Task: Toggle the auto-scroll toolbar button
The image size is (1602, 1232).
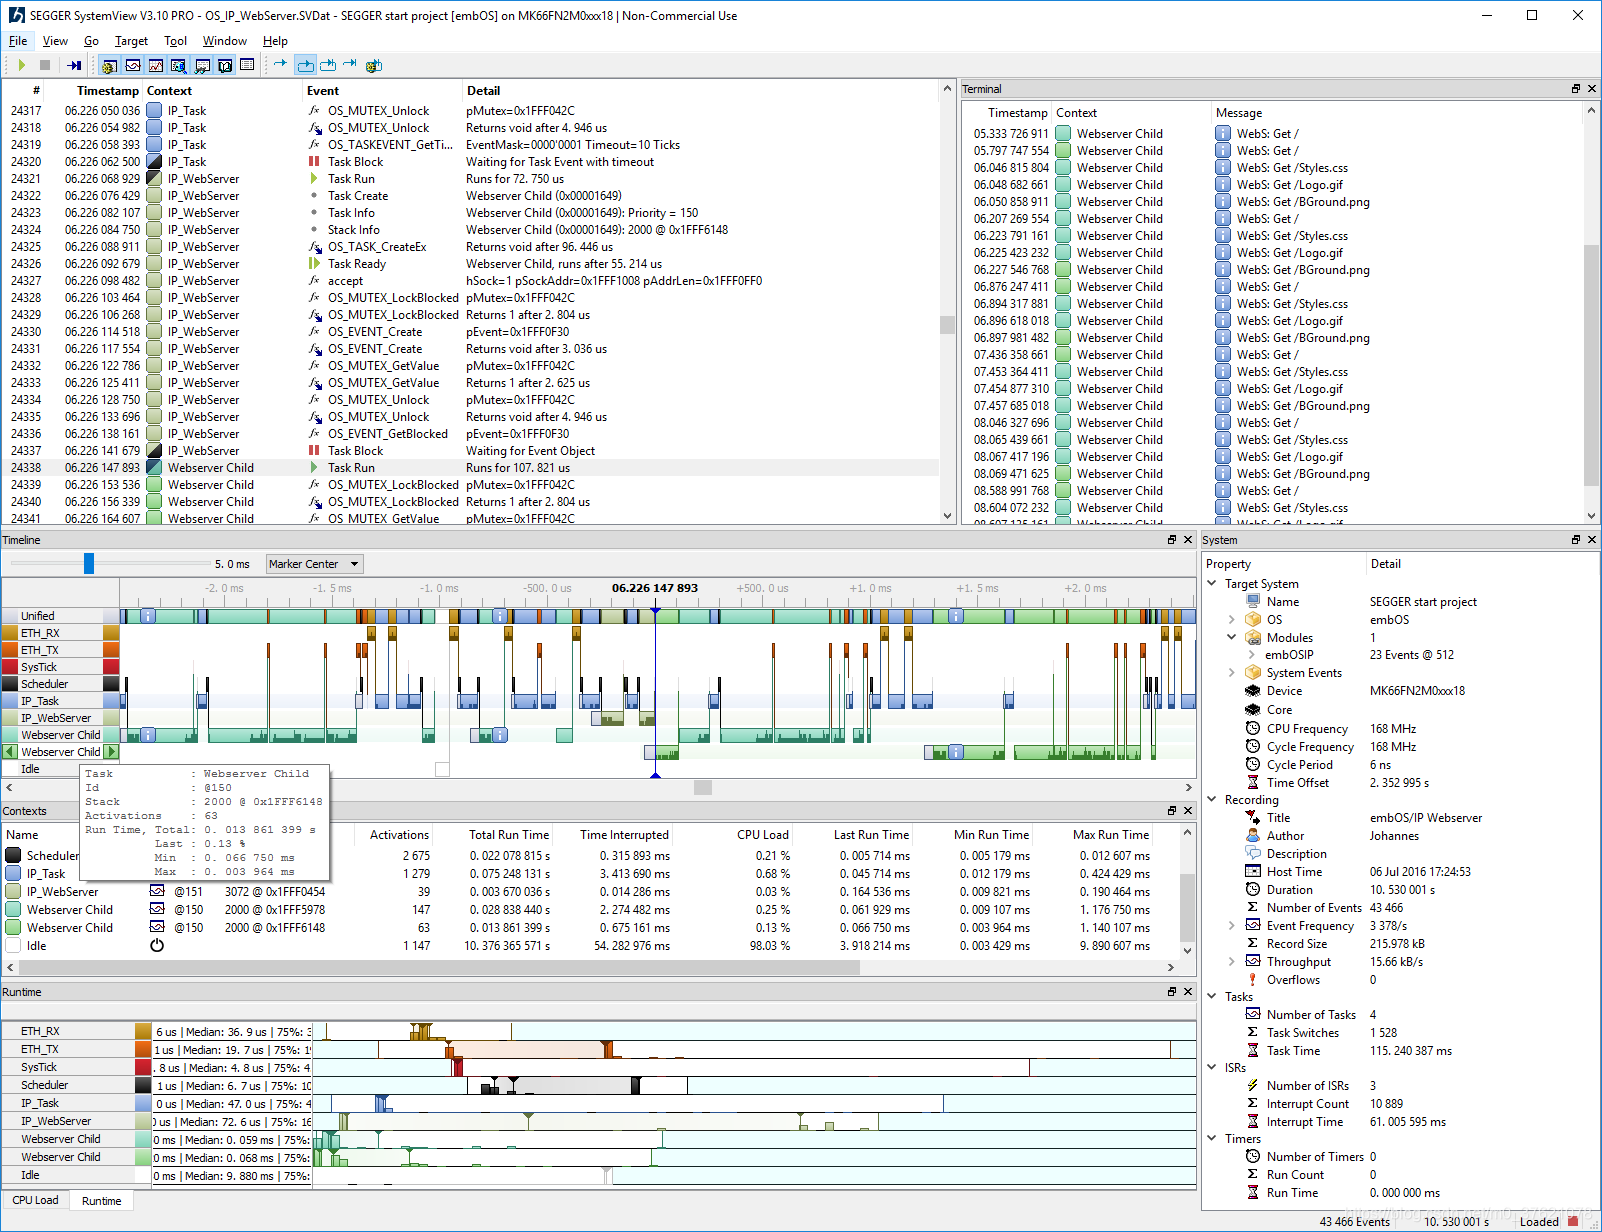Action: pos(305,65)
